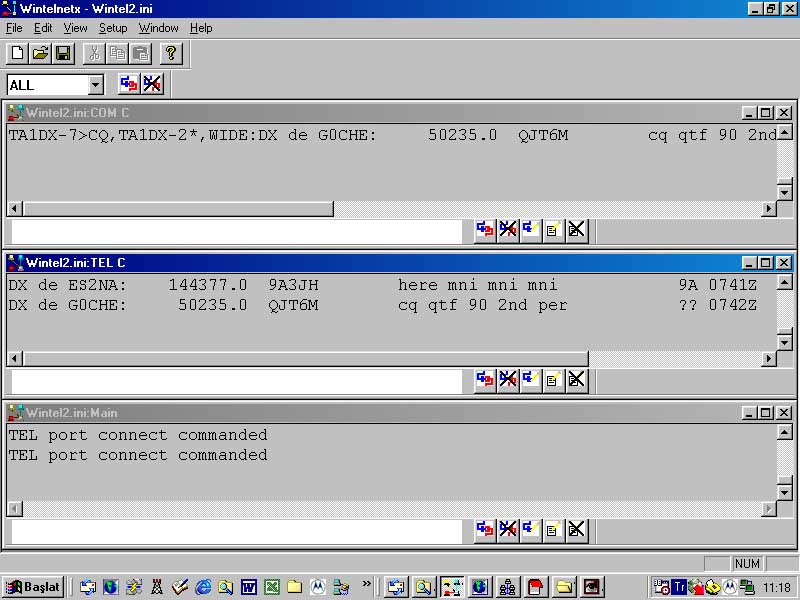Viewport: 800px width, 600px height.
Task: Click the Başlat start button
Action: [x=33, y=587]
